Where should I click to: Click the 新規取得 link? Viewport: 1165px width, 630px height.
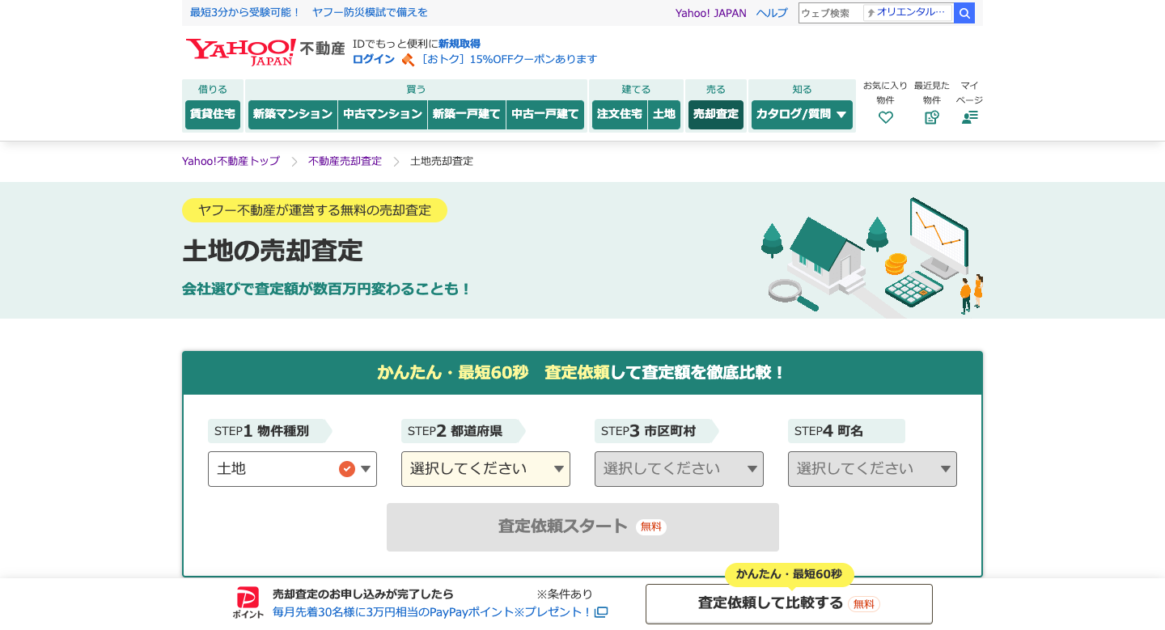(459, 44)
